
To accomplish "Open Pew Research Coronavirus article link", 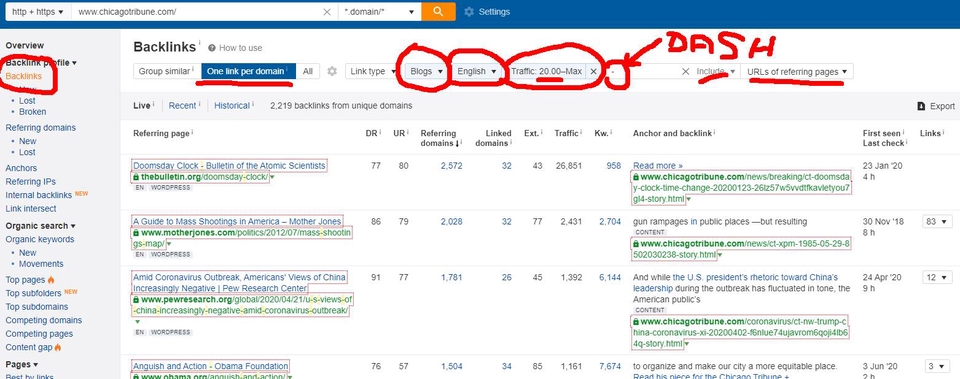I will tap(239, 282).
